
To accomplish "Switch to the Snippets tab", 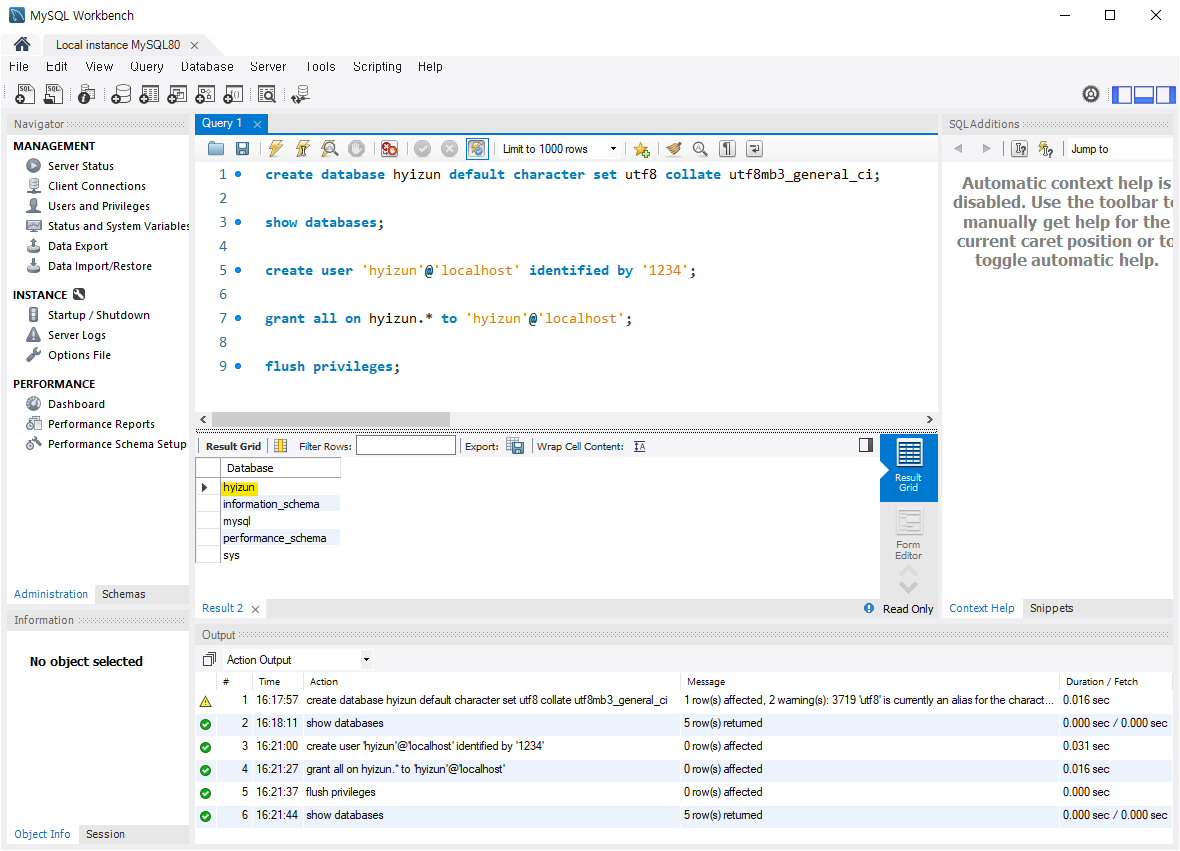I will click(x=1051, y=608).
